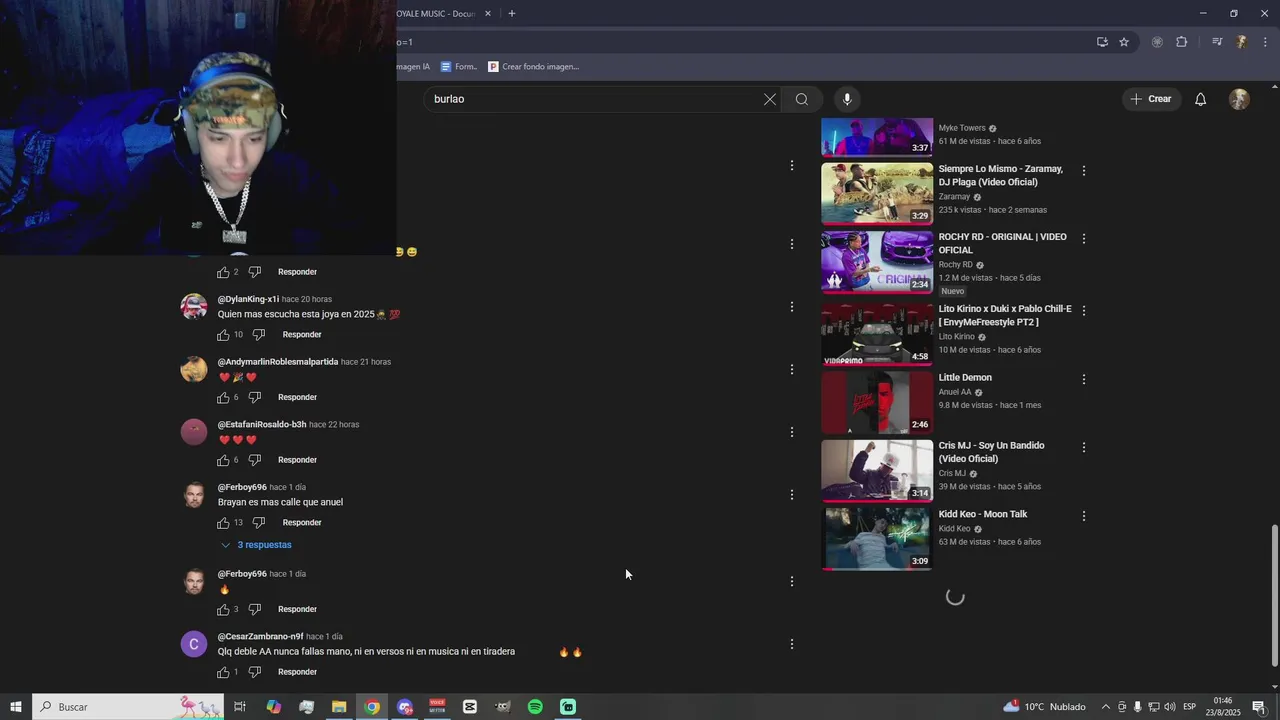This screenshot has width=1280, height=720.
Task: Click DylanKing-x1i's profile avatar
Action: 194,307
